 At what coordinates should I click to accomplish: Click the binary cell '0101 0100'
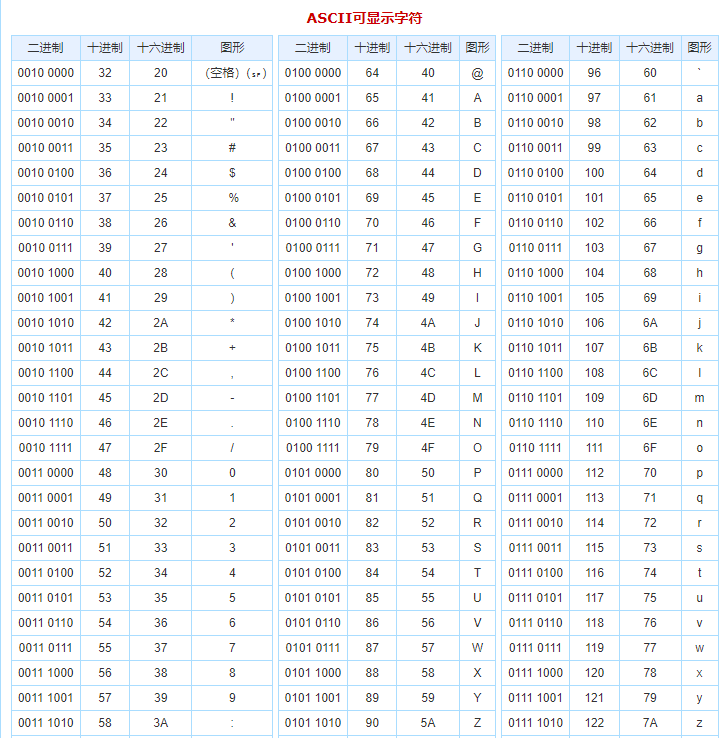click(x=313, y=573)
